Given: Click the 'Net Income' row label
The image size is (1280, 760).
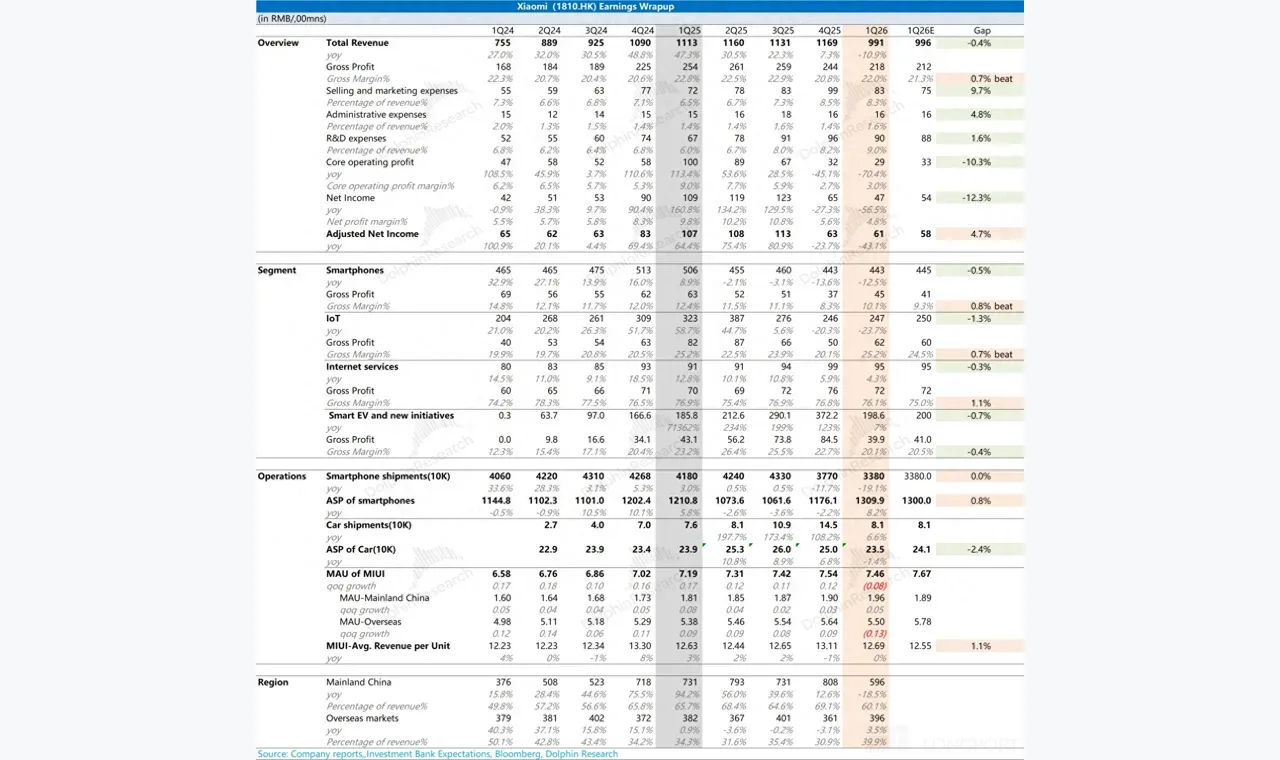Looking at the screenshot, I should click(x=350, y=198).
